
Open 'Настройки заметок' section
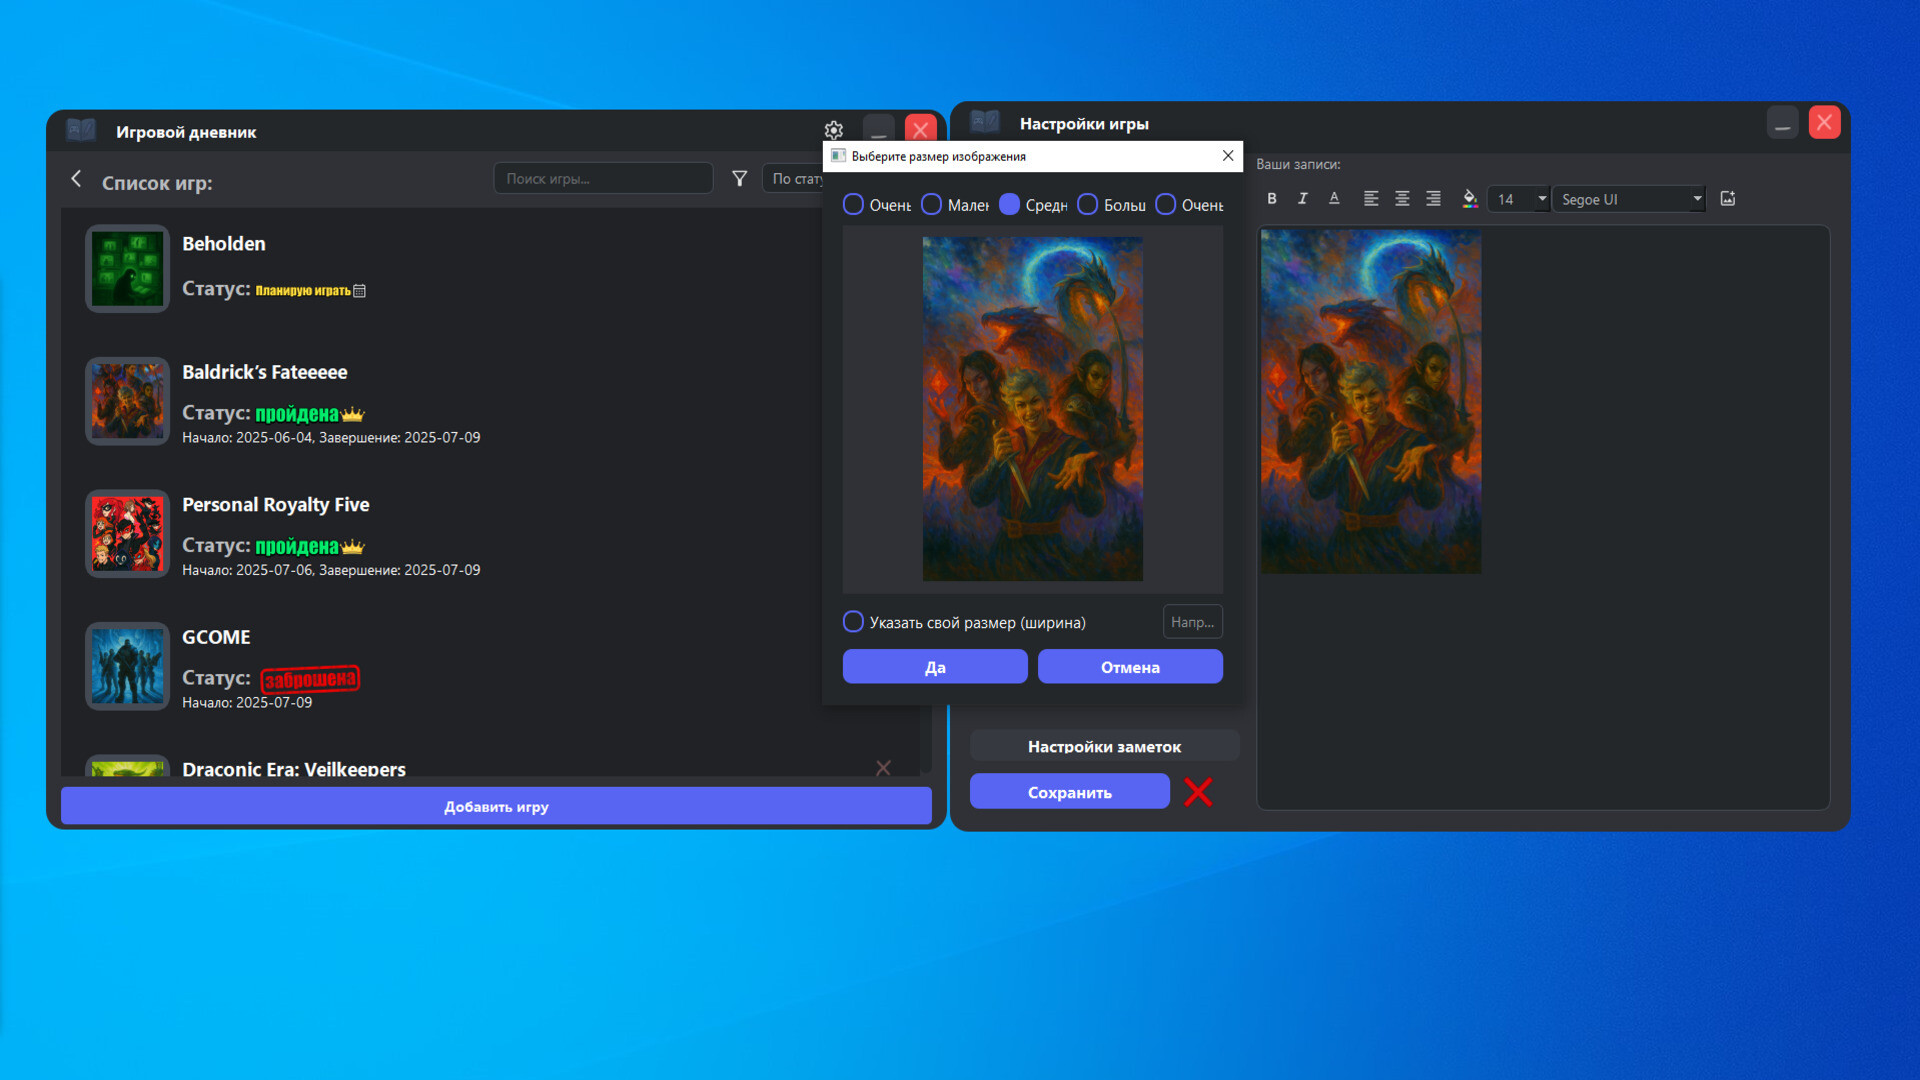[1104, 746]
